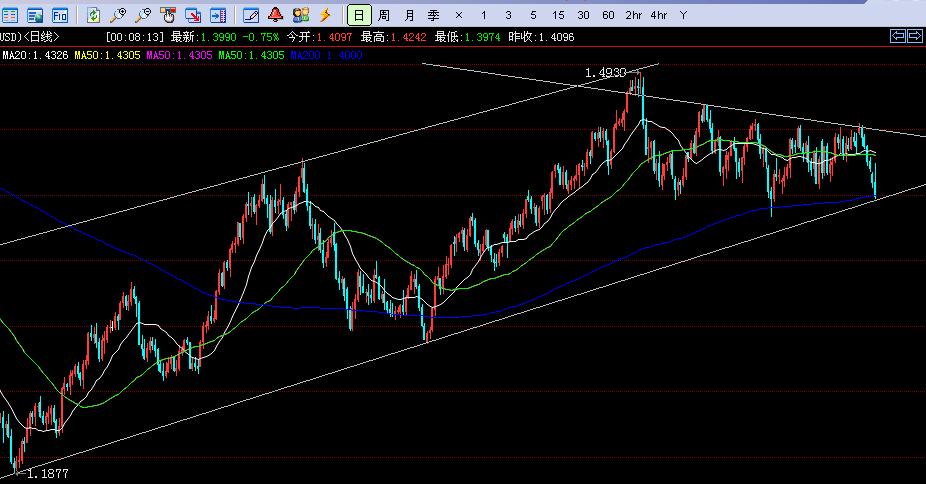Click the lightning bolt quick trade icon
Screen dimensions: 926x484
point(325,15)
